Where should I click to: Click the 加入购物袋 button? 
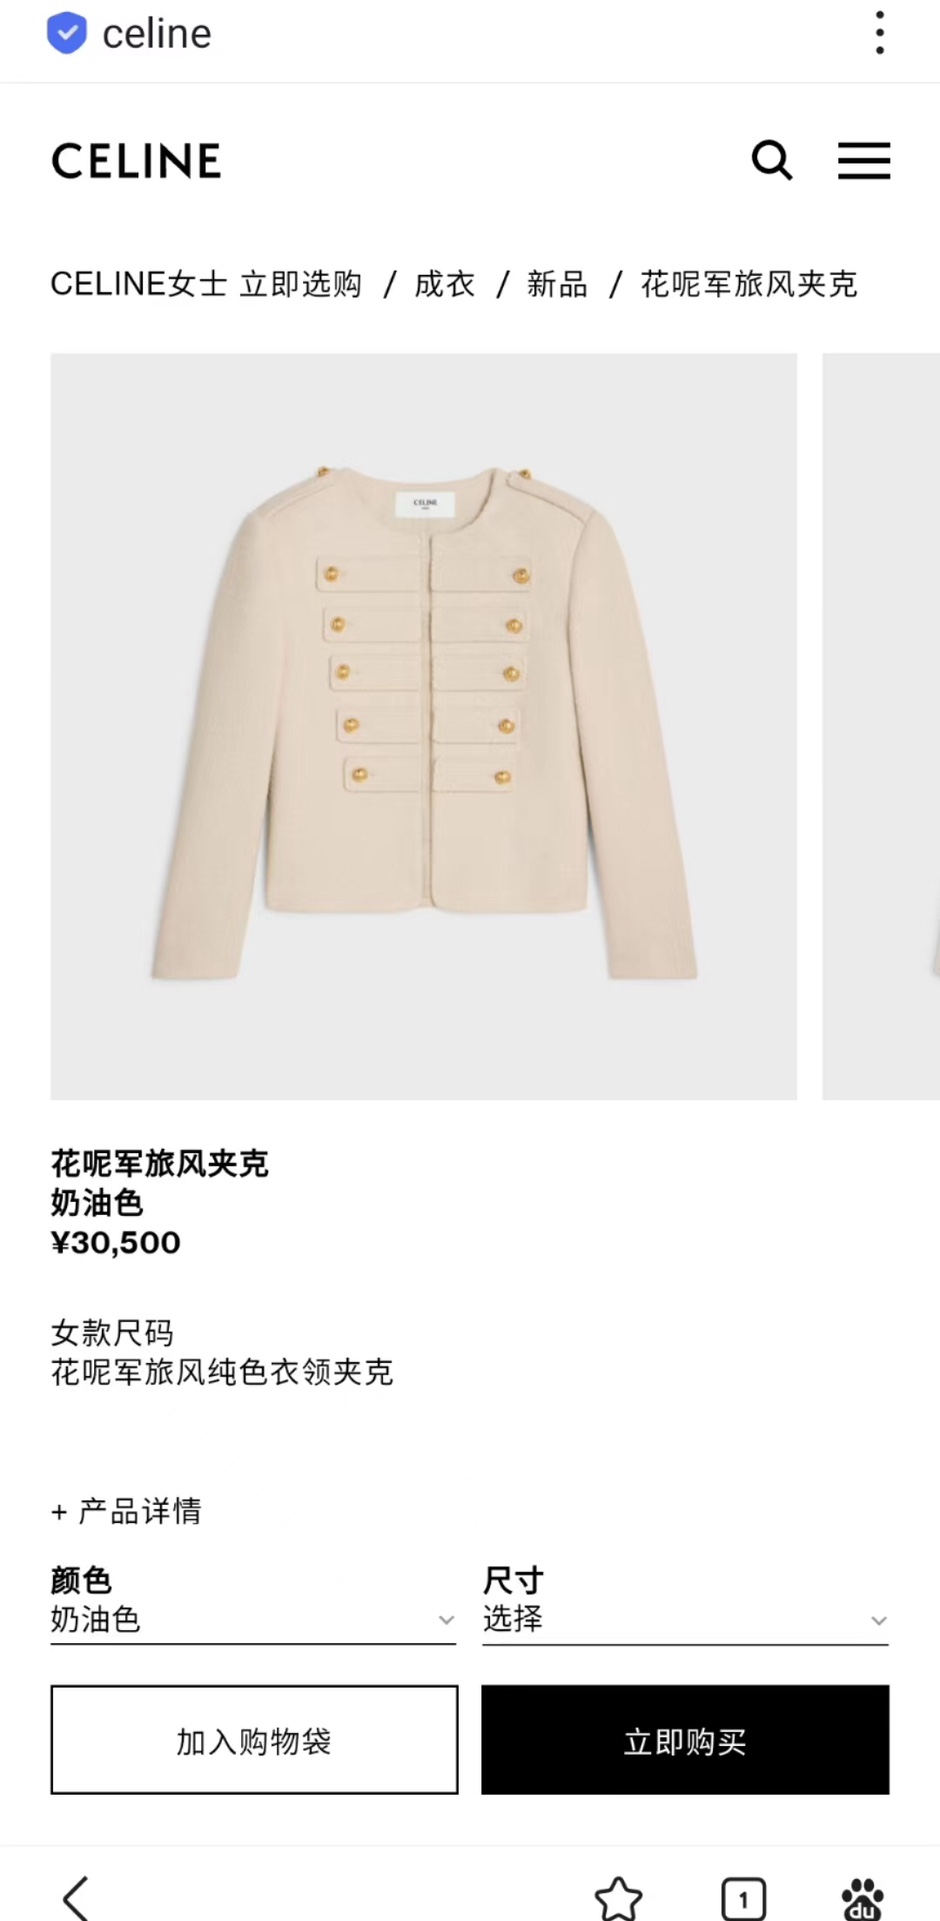point(254,1740)
